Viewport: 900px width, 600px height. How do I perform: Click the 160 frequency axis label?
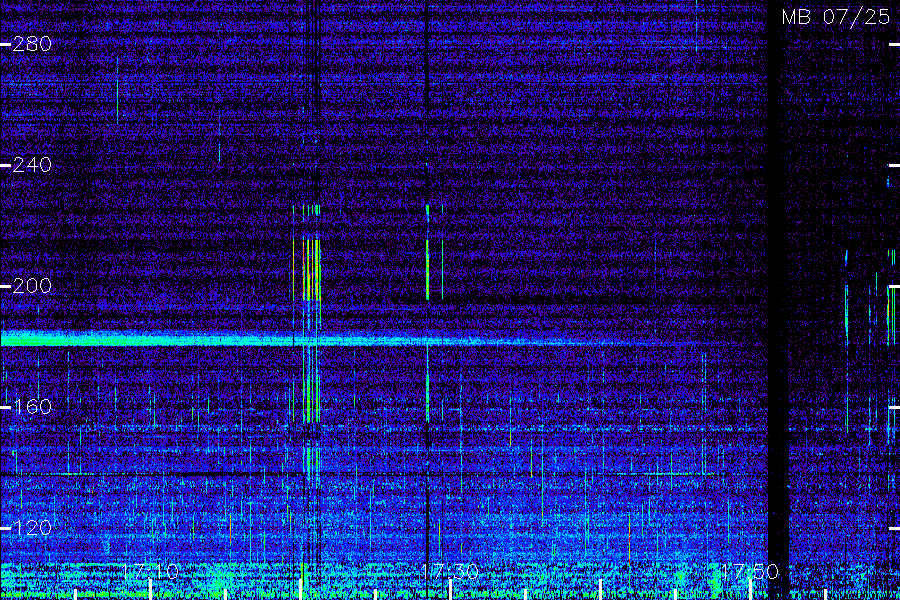[x=32, y=407]
